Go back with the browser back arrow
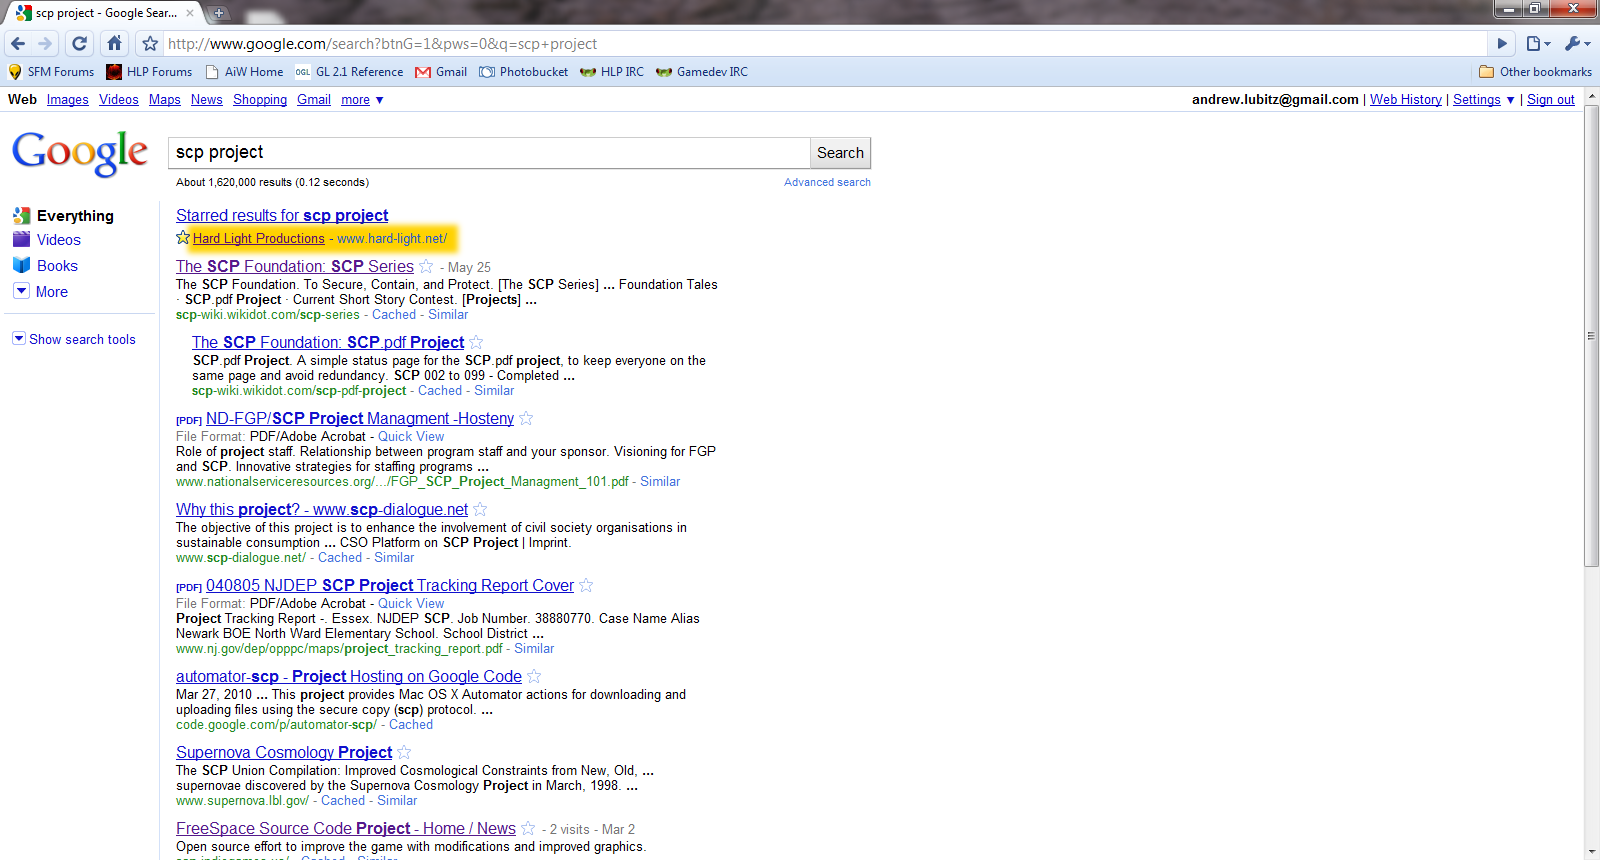 pyautogui.click(x=18, y=43)
